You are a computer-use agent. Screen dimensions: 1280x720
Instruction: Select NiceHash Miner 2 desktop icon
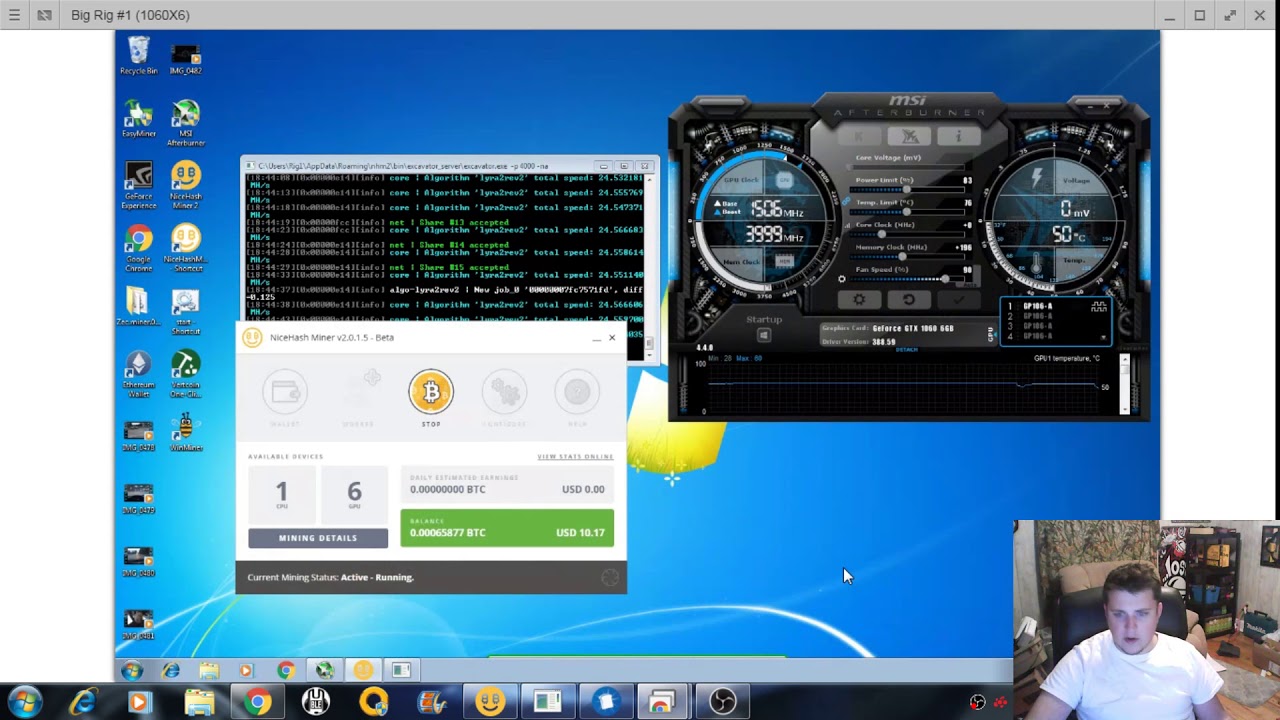[x=185, y=186]
